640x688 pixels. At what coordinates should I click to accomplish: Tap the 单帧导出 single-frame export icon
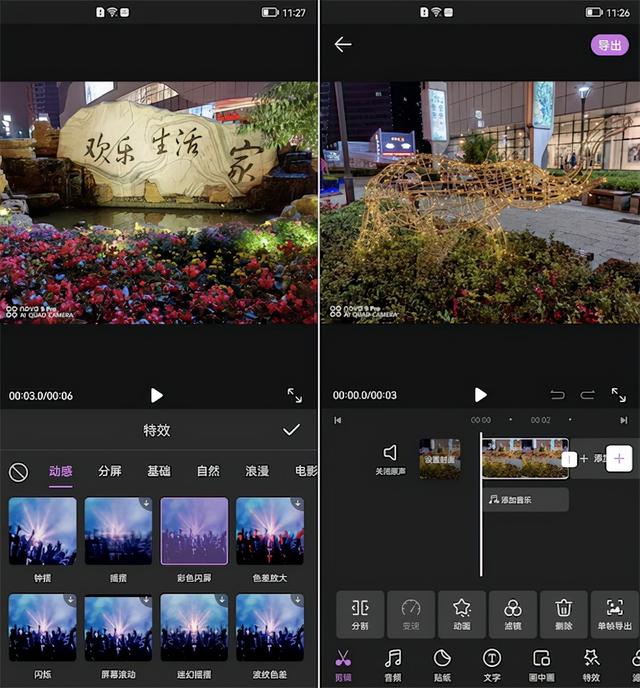[614, 614]
